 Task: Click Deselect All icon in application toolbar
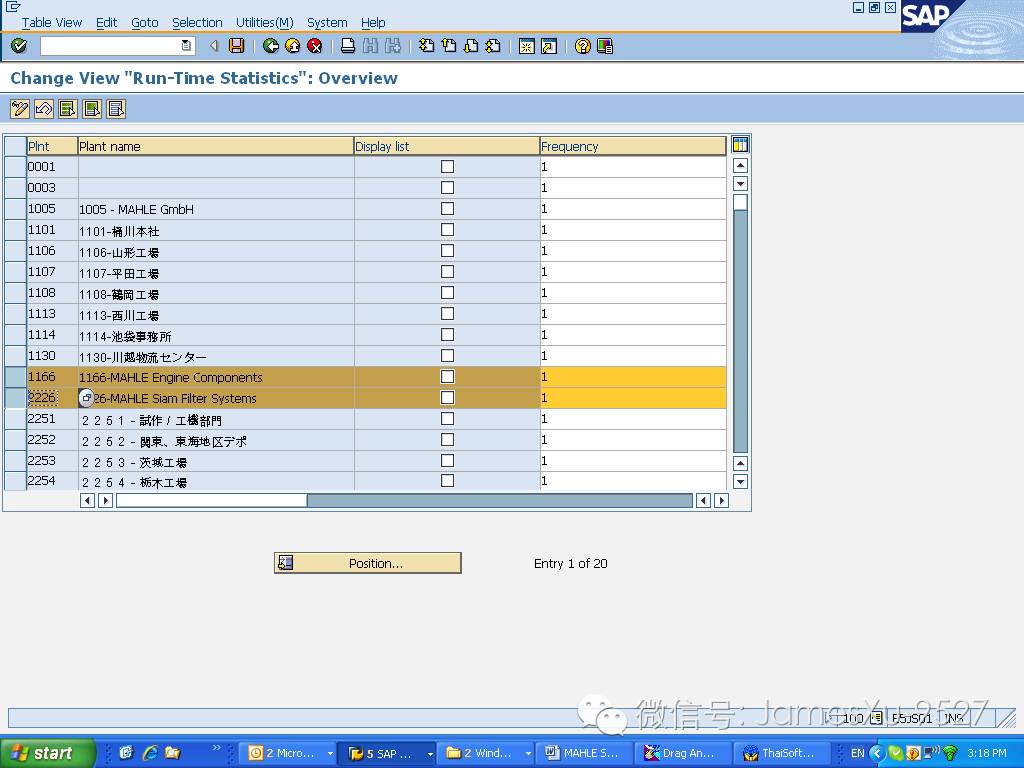coord(116,108)
